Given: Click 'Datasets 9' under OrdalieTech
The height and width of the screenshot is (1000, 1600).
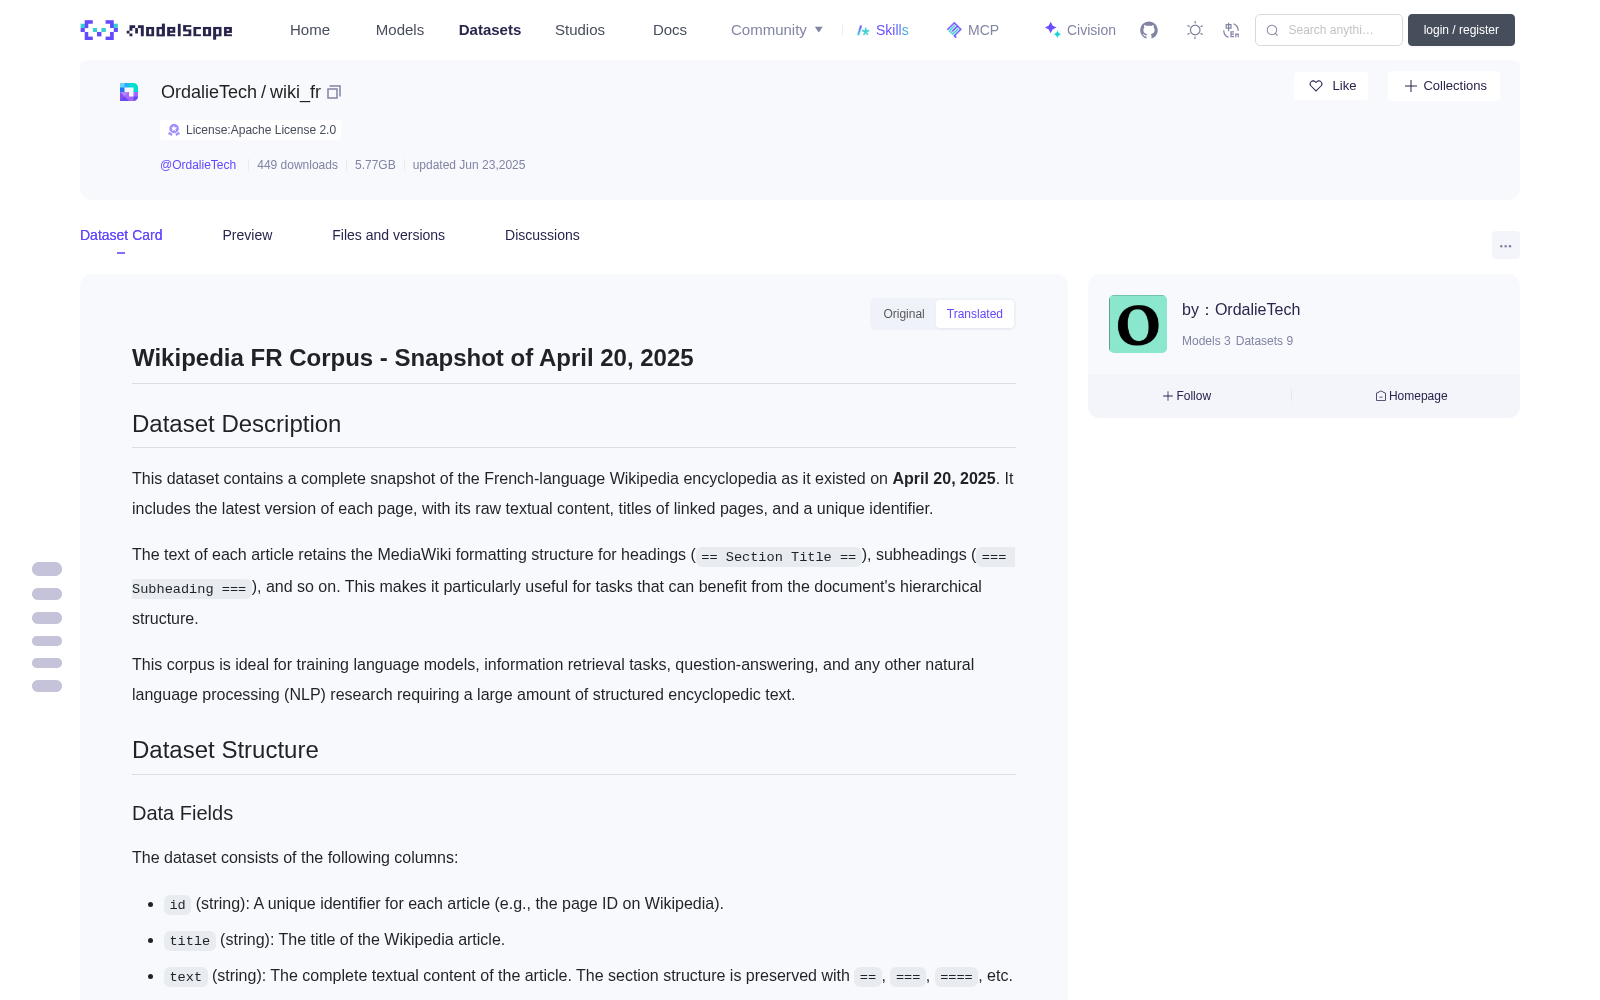Looking at the screenshot, I should click(x=1264, y=341).
